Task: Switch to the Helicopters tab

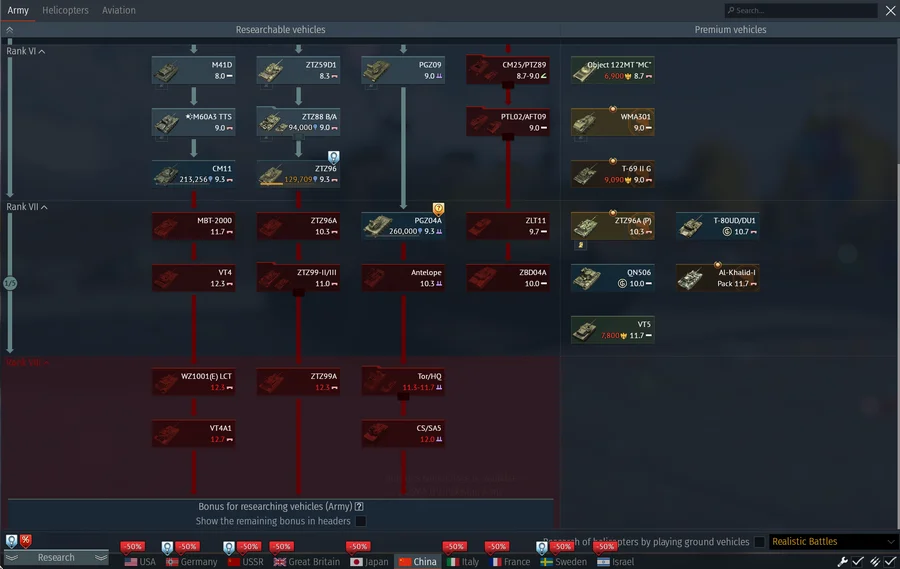Action: tap(65, 10)
